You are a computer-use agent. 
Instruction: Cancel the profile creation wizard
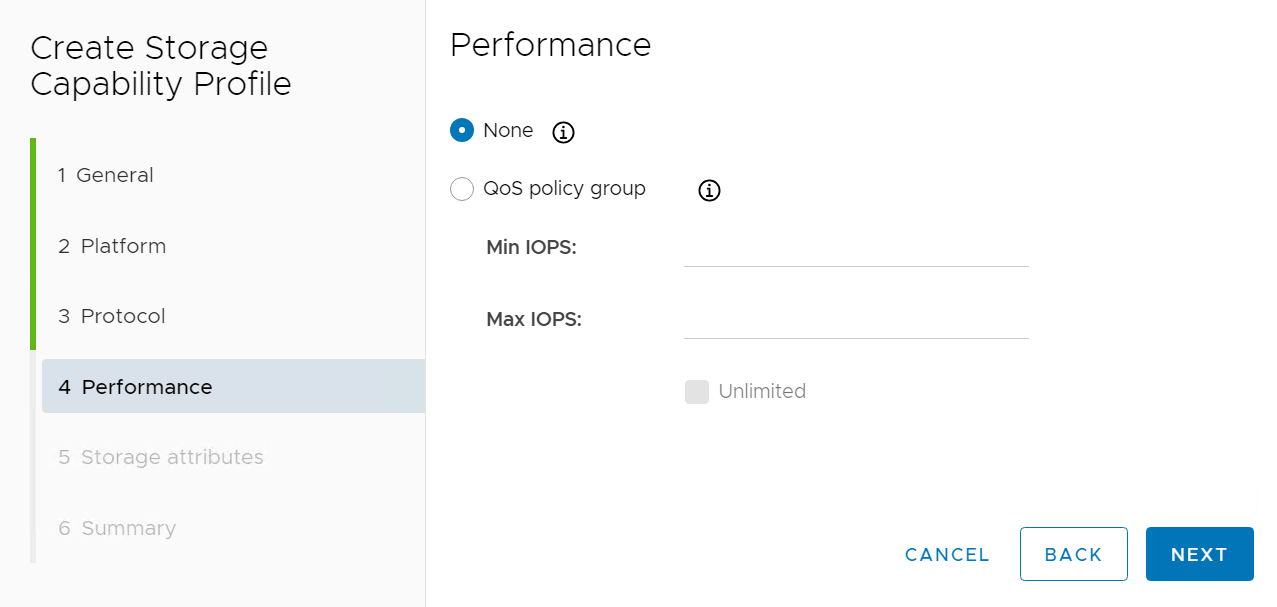pos(947,555)
